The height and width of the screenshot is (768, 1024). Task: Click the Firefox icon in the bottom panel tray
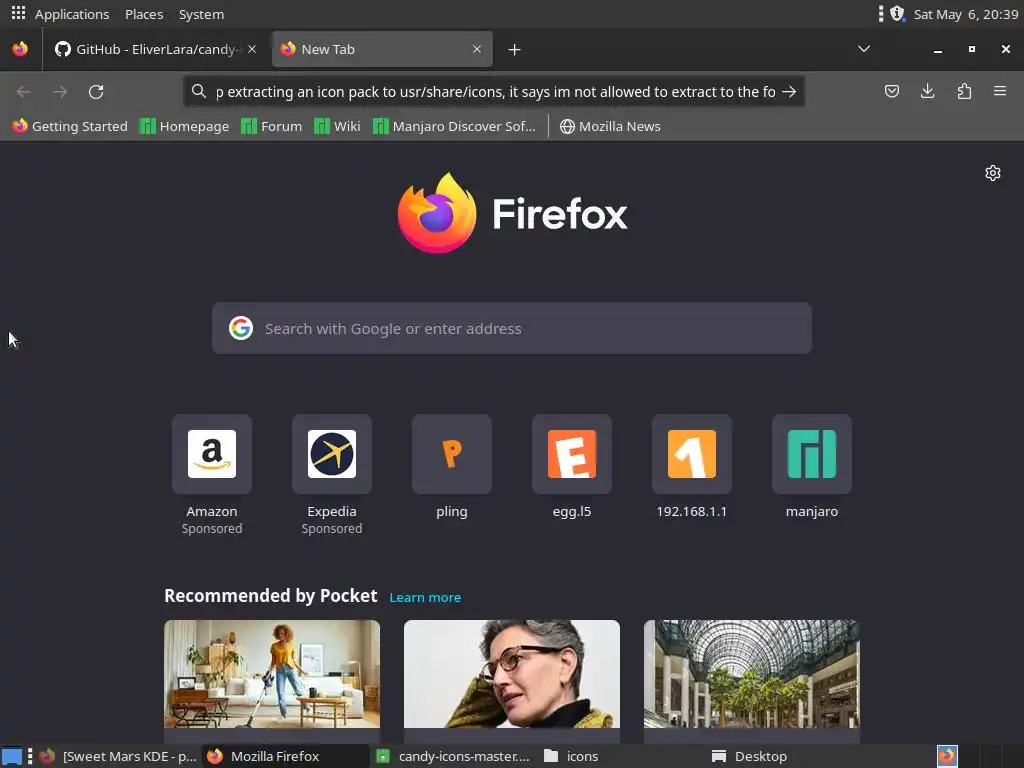[x=947, y=756]
